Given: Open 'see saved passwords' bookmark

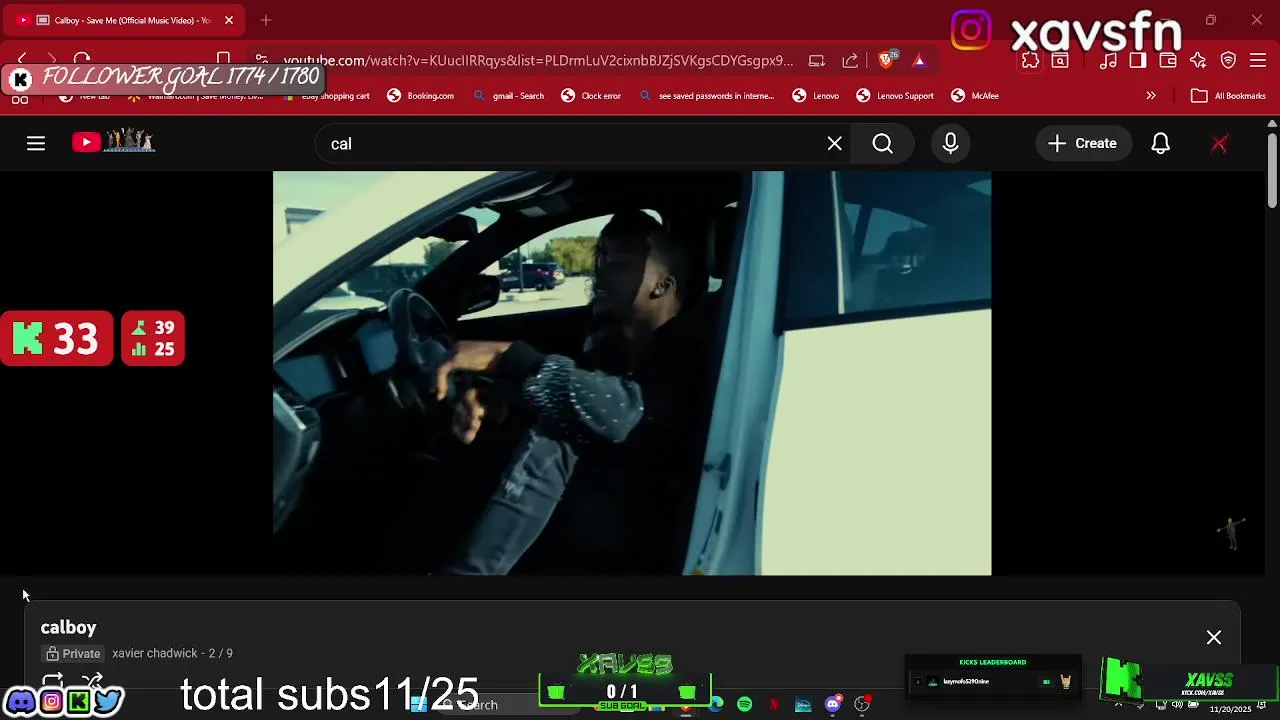Looking at the screenshot, I should click(706, 96).
